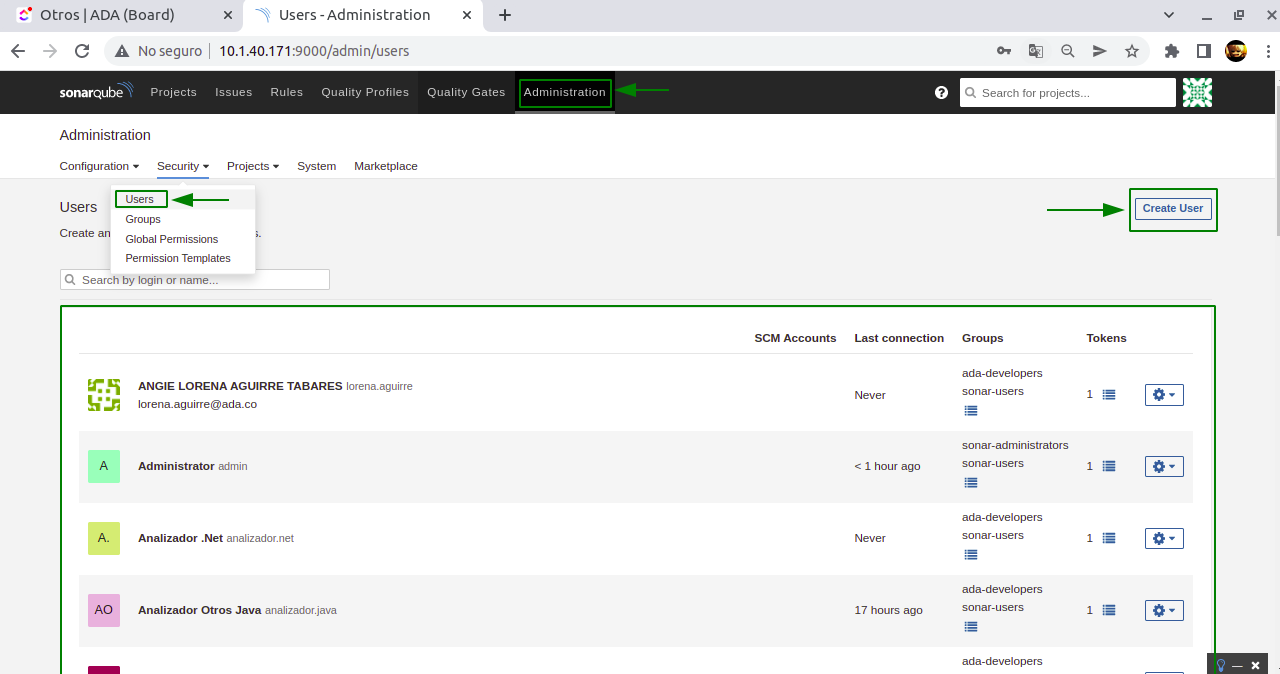This screenshot has width=1280, height=674.
Task: Open token list icon for Administrator
Action: pos(1108,466)
